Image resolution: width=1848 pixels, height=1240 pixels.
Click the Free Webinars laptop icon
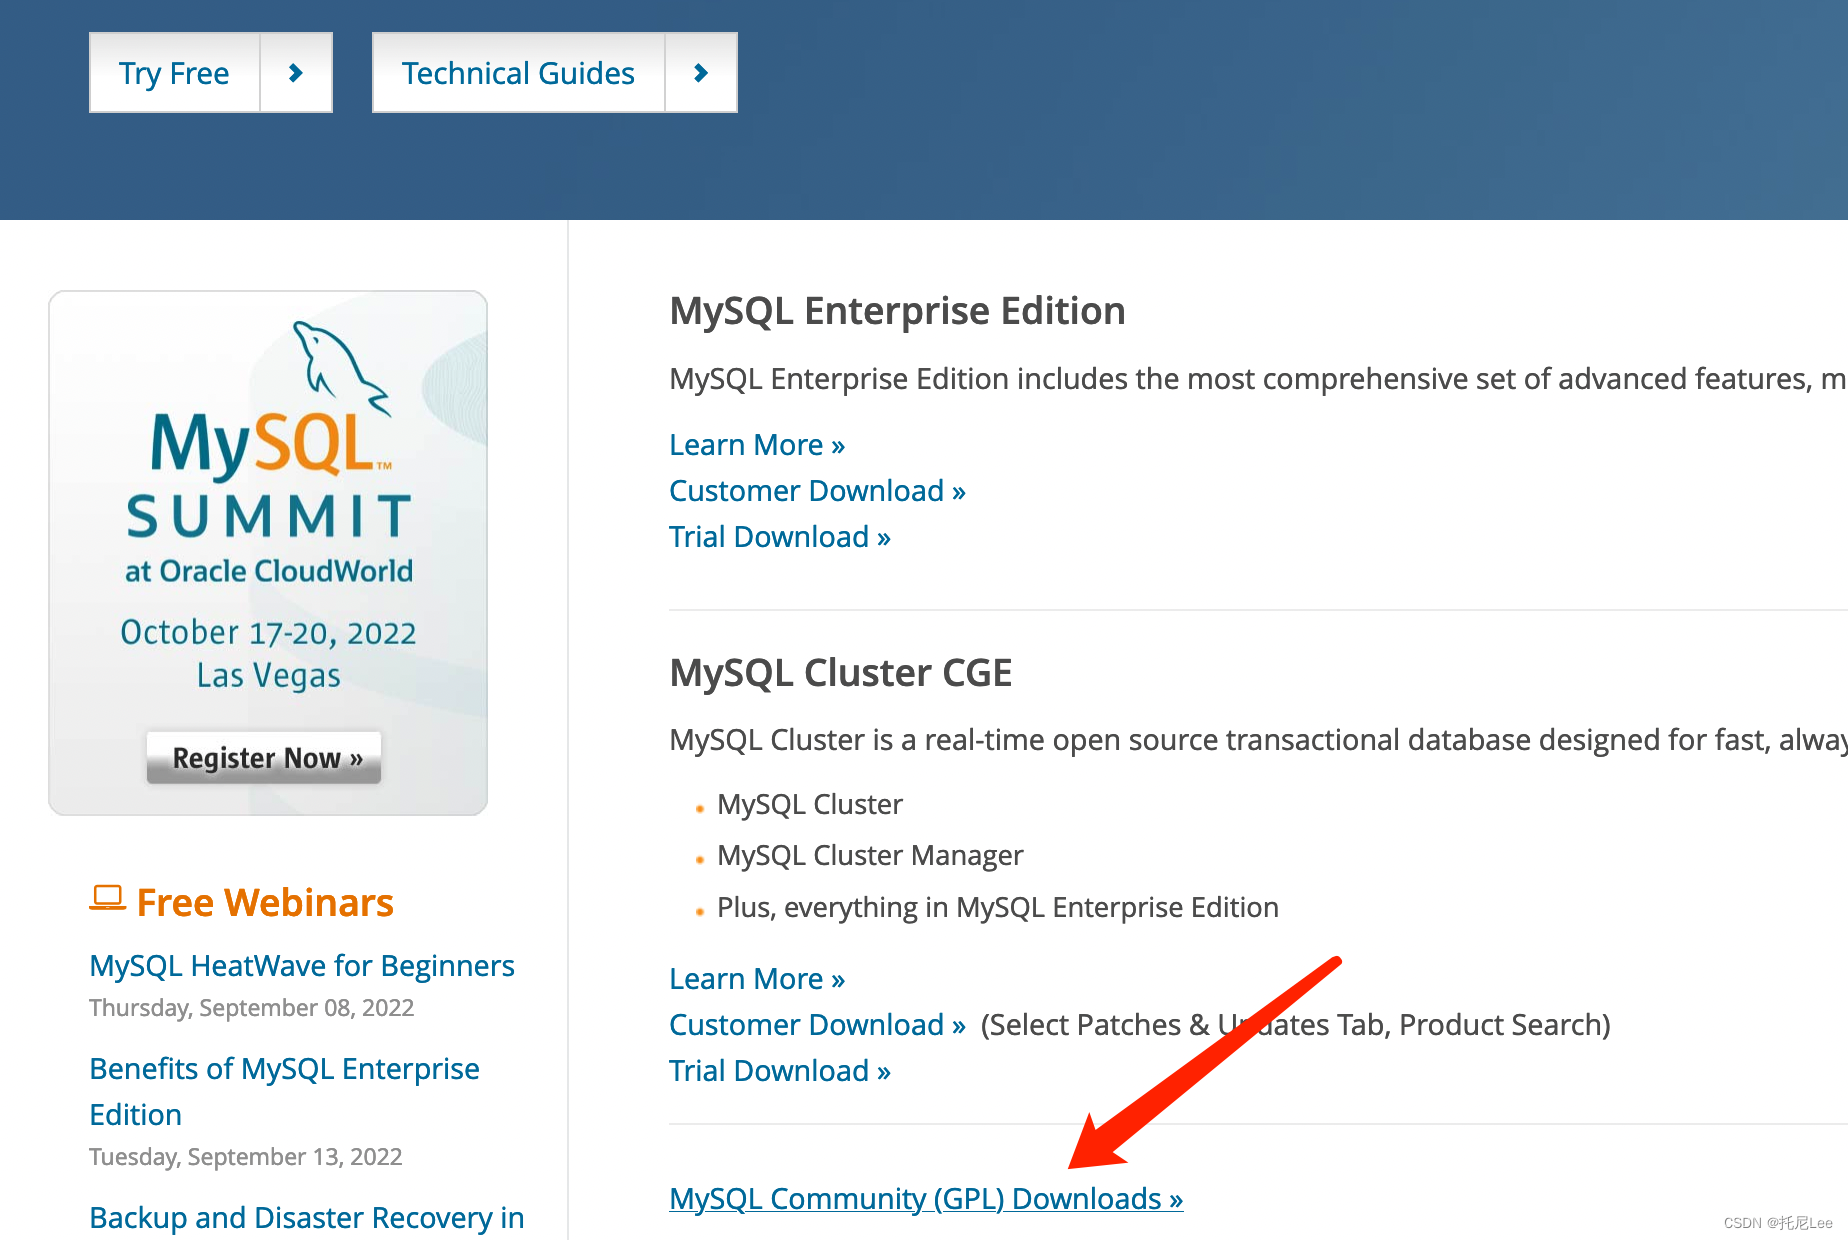coord(107,898)
